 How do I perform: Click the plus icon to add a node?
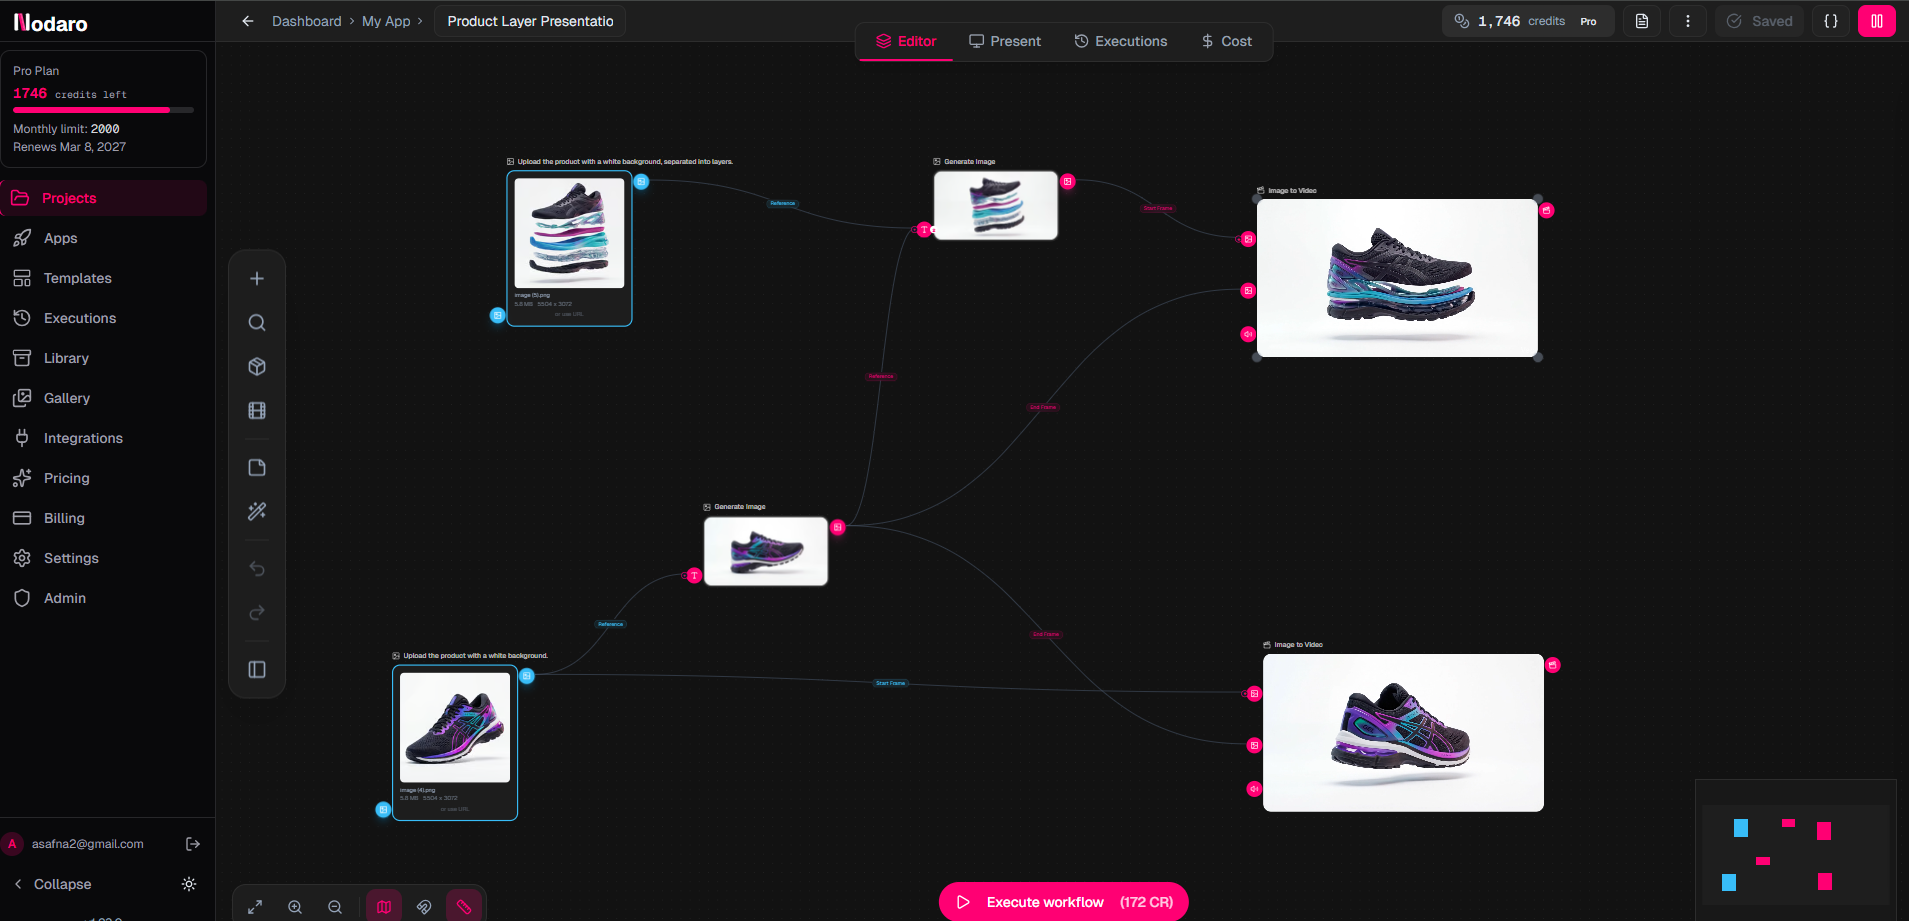tap(257, 279)
